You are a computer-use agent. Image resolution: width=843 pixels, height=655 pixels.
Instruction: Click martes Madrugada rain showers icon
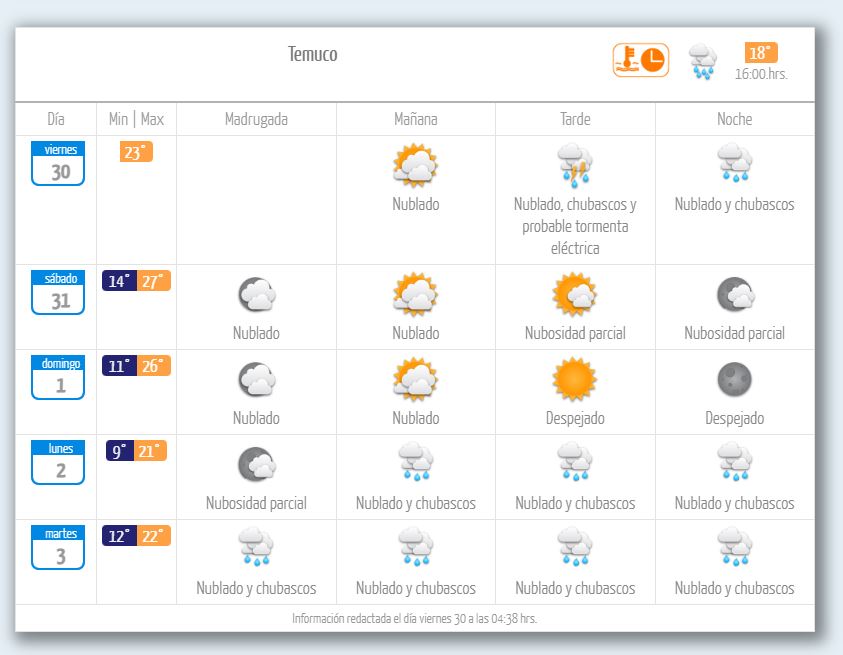(x=256, y=549)
